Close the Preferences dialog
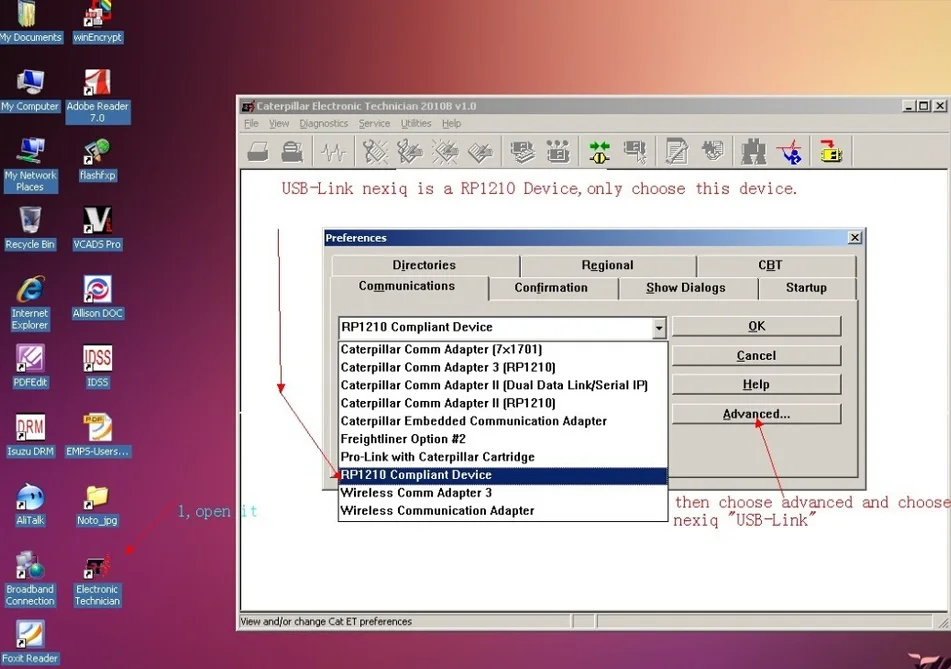This screenshot has height=669, width=951. click(855, 238)
